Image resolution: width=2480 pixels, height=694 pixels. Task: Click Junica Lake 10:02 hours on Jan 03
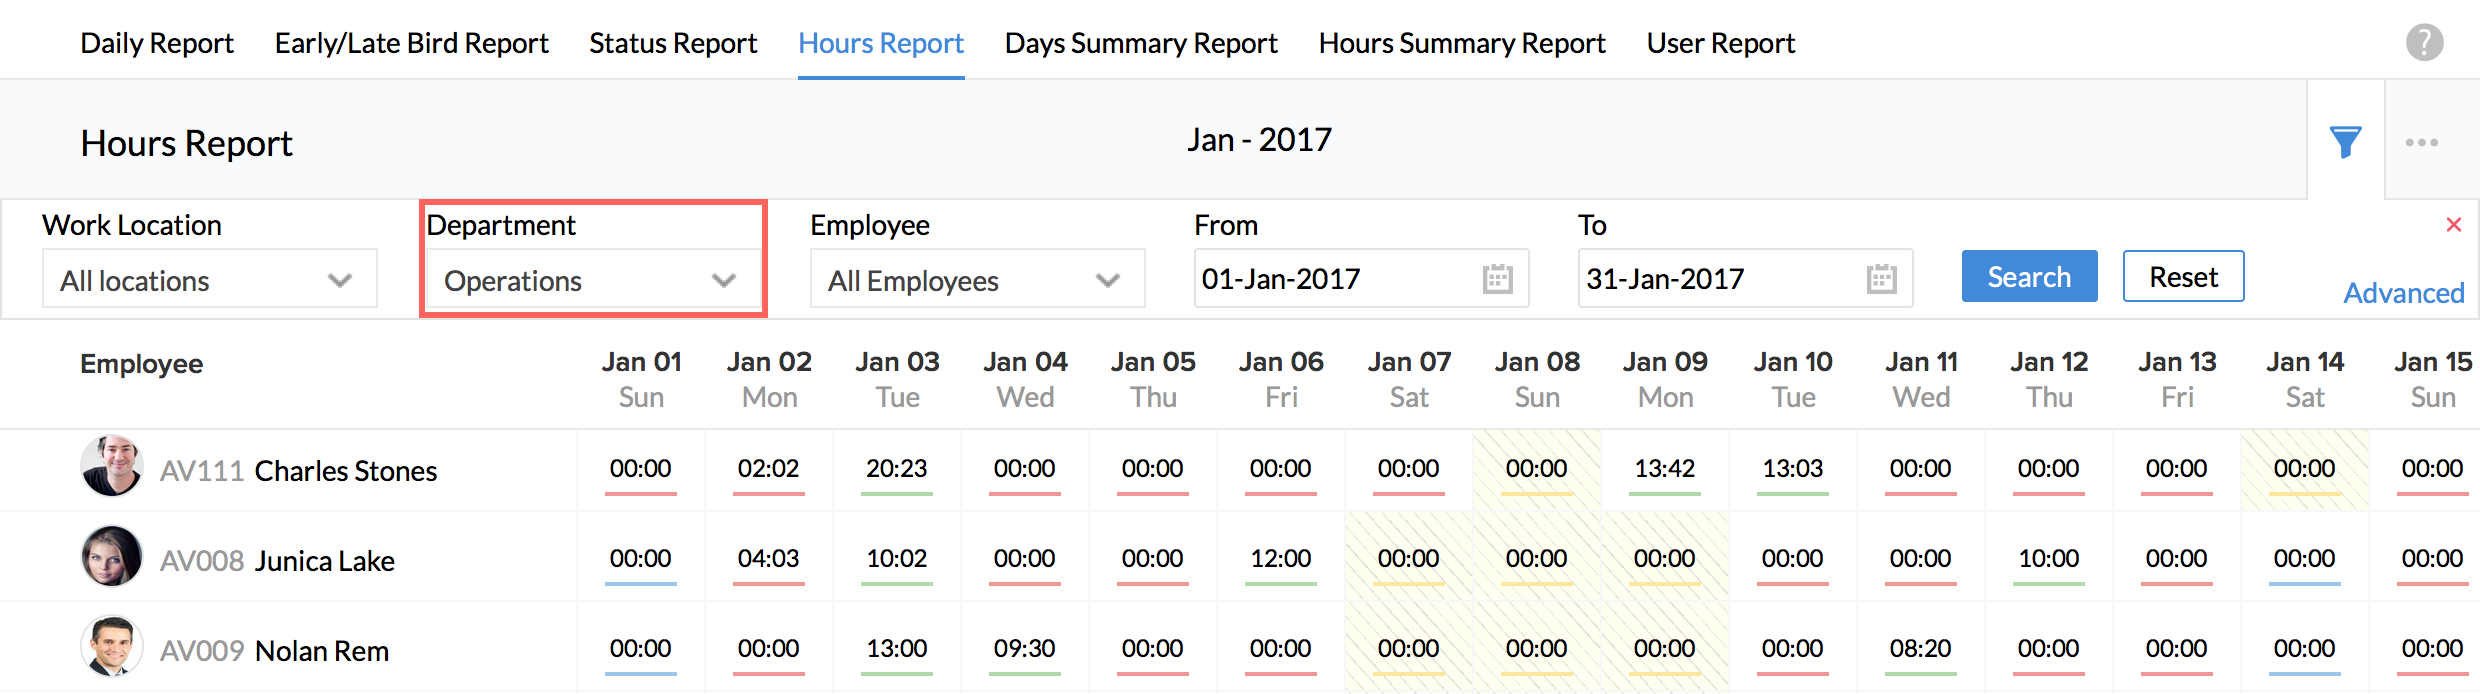(896, 558)
